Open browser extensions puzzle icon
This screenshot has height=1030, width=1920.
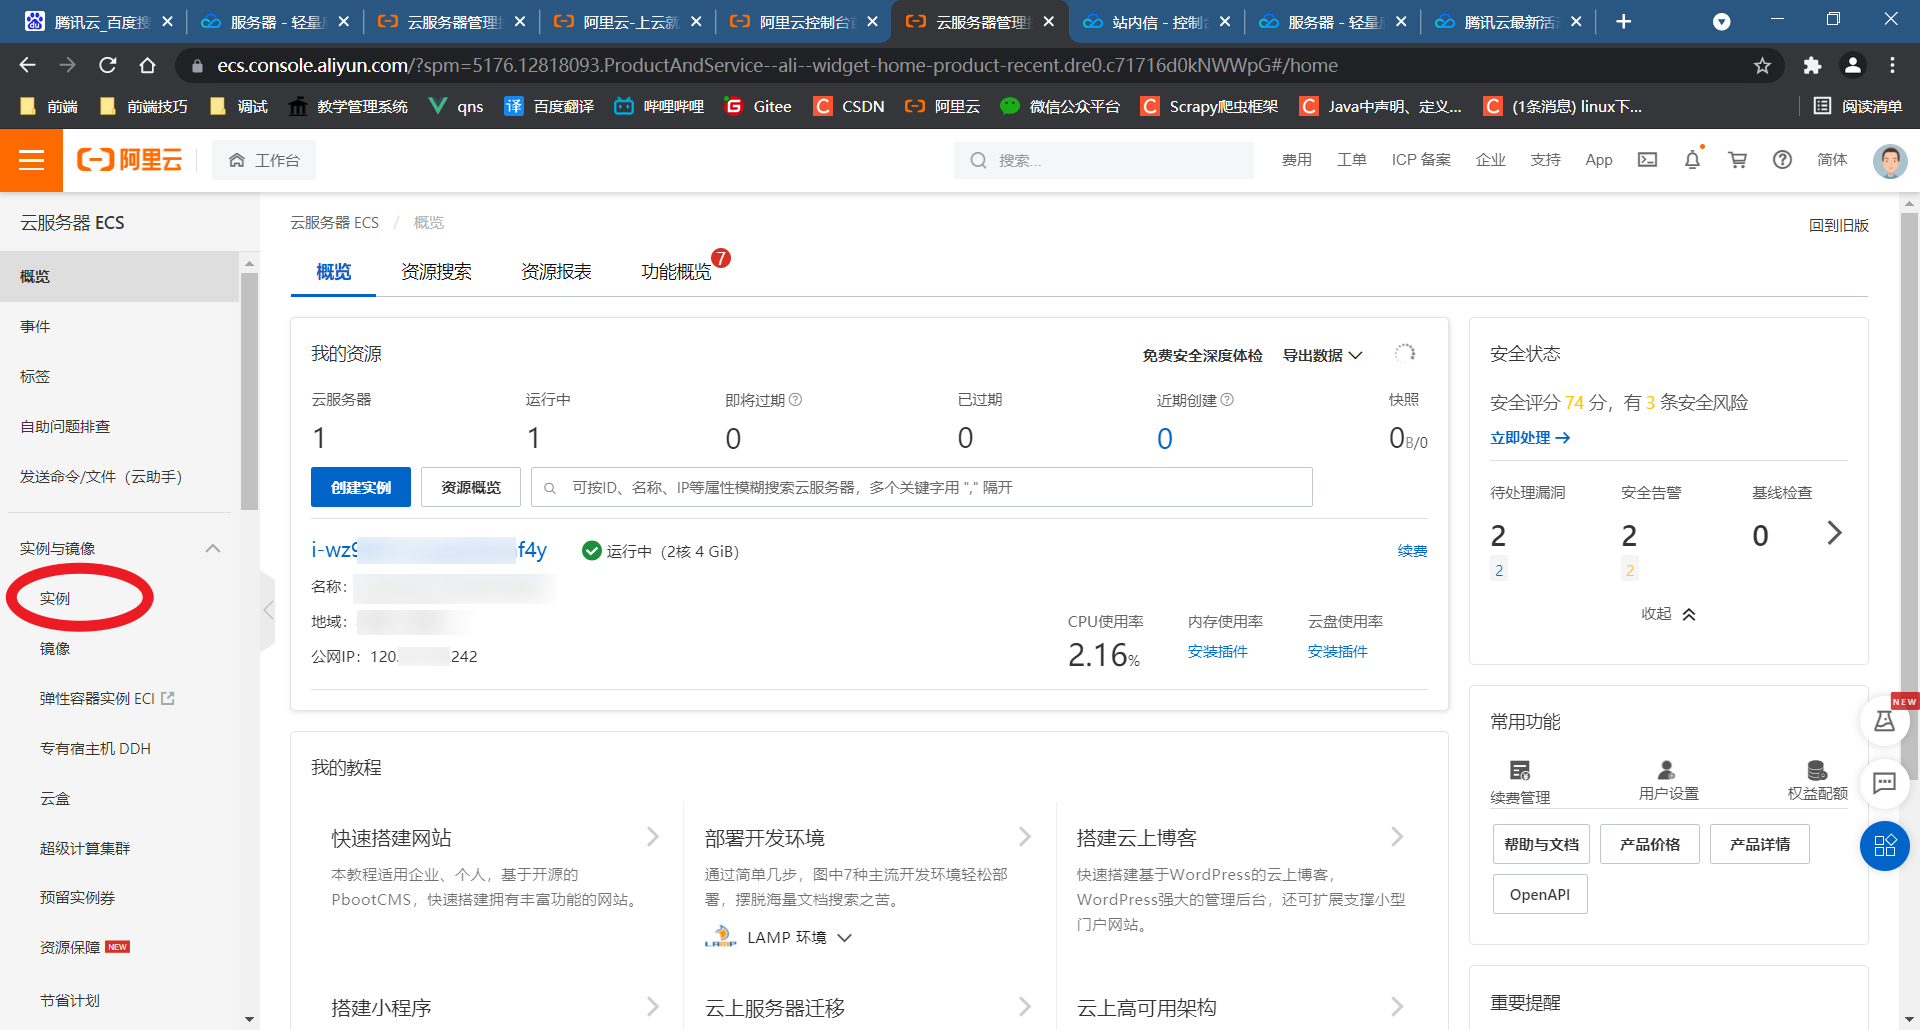coord(1812,65)
